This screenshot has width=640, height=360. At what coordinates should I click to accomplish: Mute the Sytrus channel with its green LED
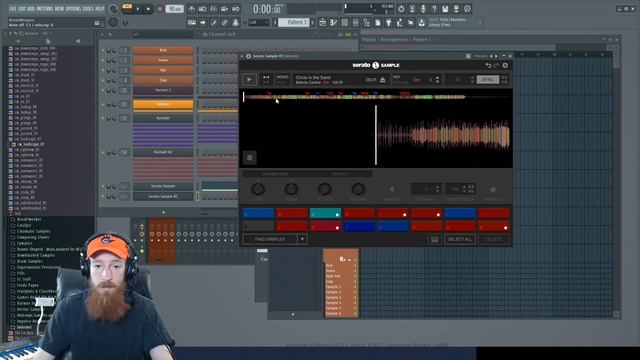[103, 104]
